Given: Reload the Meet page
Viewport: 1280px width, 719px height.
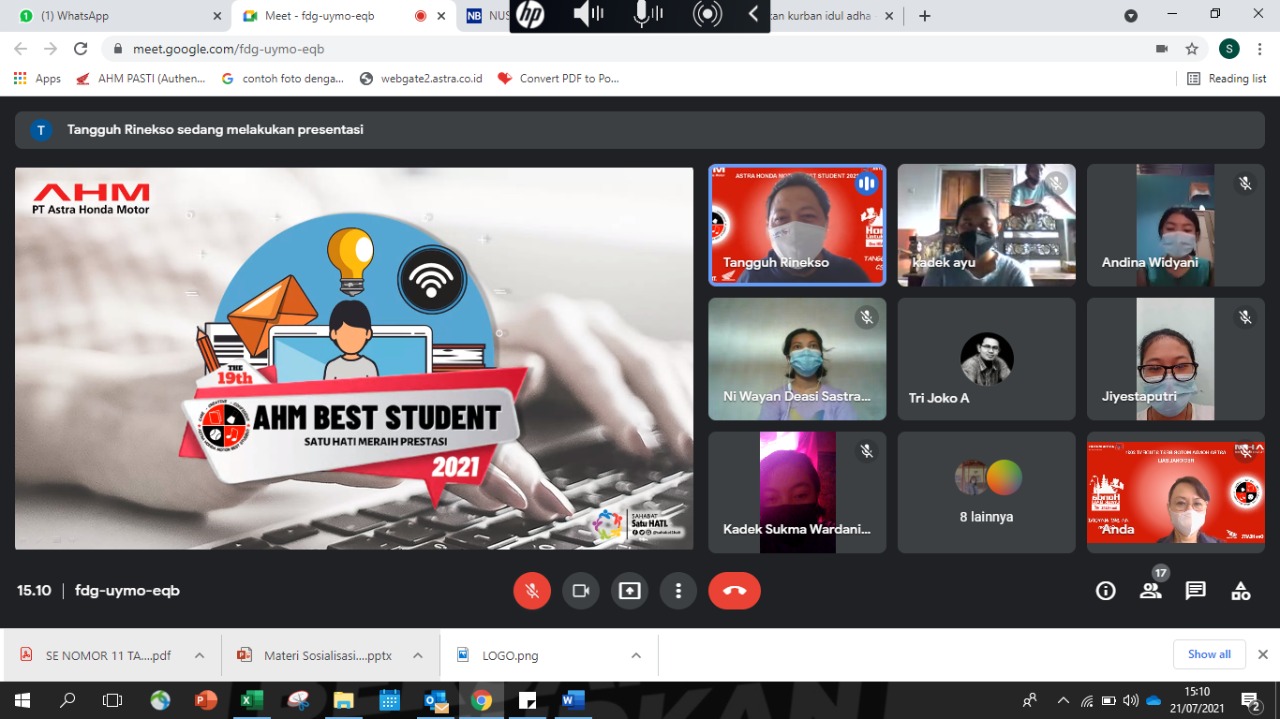Looking at the screenshot, I should pyautogui.click(x=81, y=49).
